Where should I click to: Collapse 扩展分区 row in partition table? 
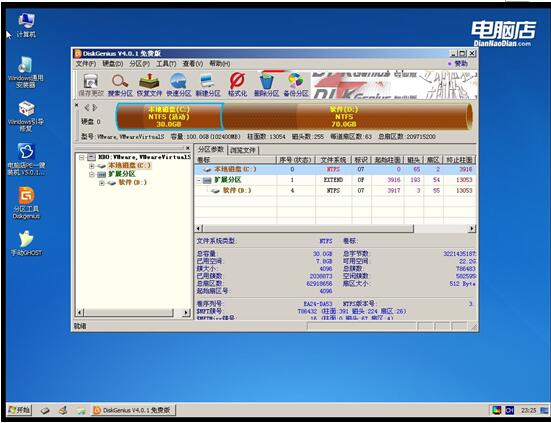pyautogui.click(x=199, y=180)
